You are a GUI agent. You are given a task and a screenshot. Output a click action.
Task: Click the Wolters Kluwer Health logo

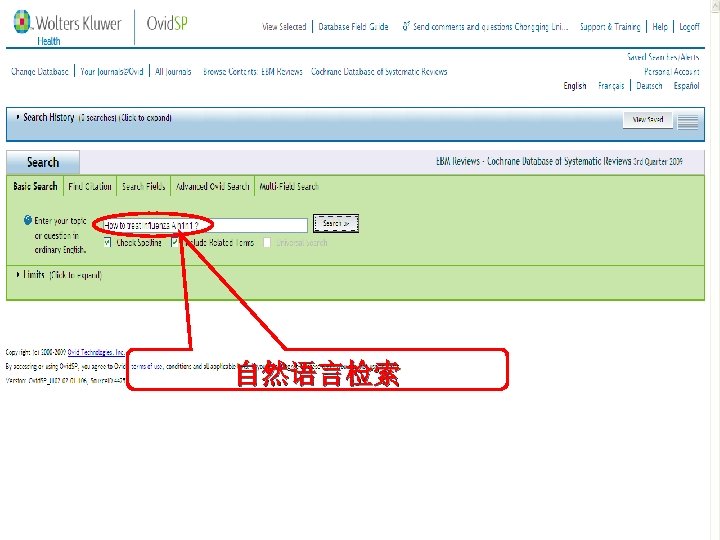(67, 28)
